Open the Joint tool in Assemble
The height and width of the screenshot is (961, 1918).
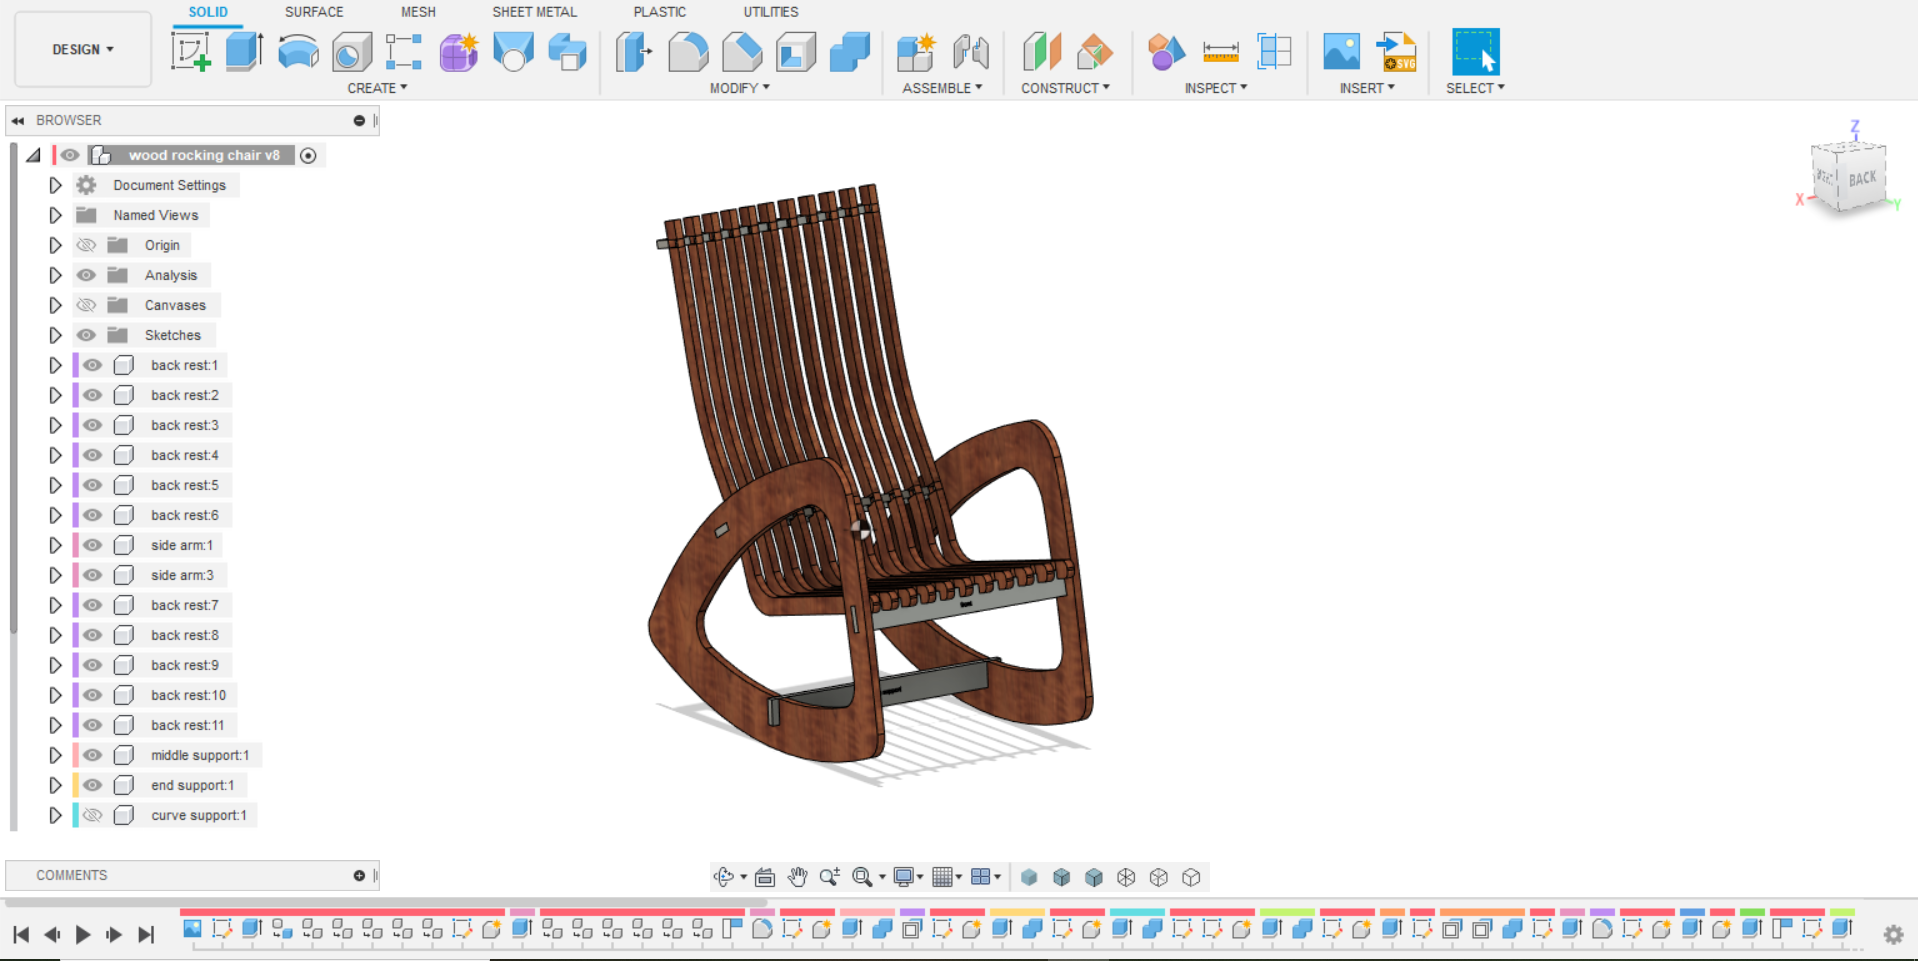971,51
